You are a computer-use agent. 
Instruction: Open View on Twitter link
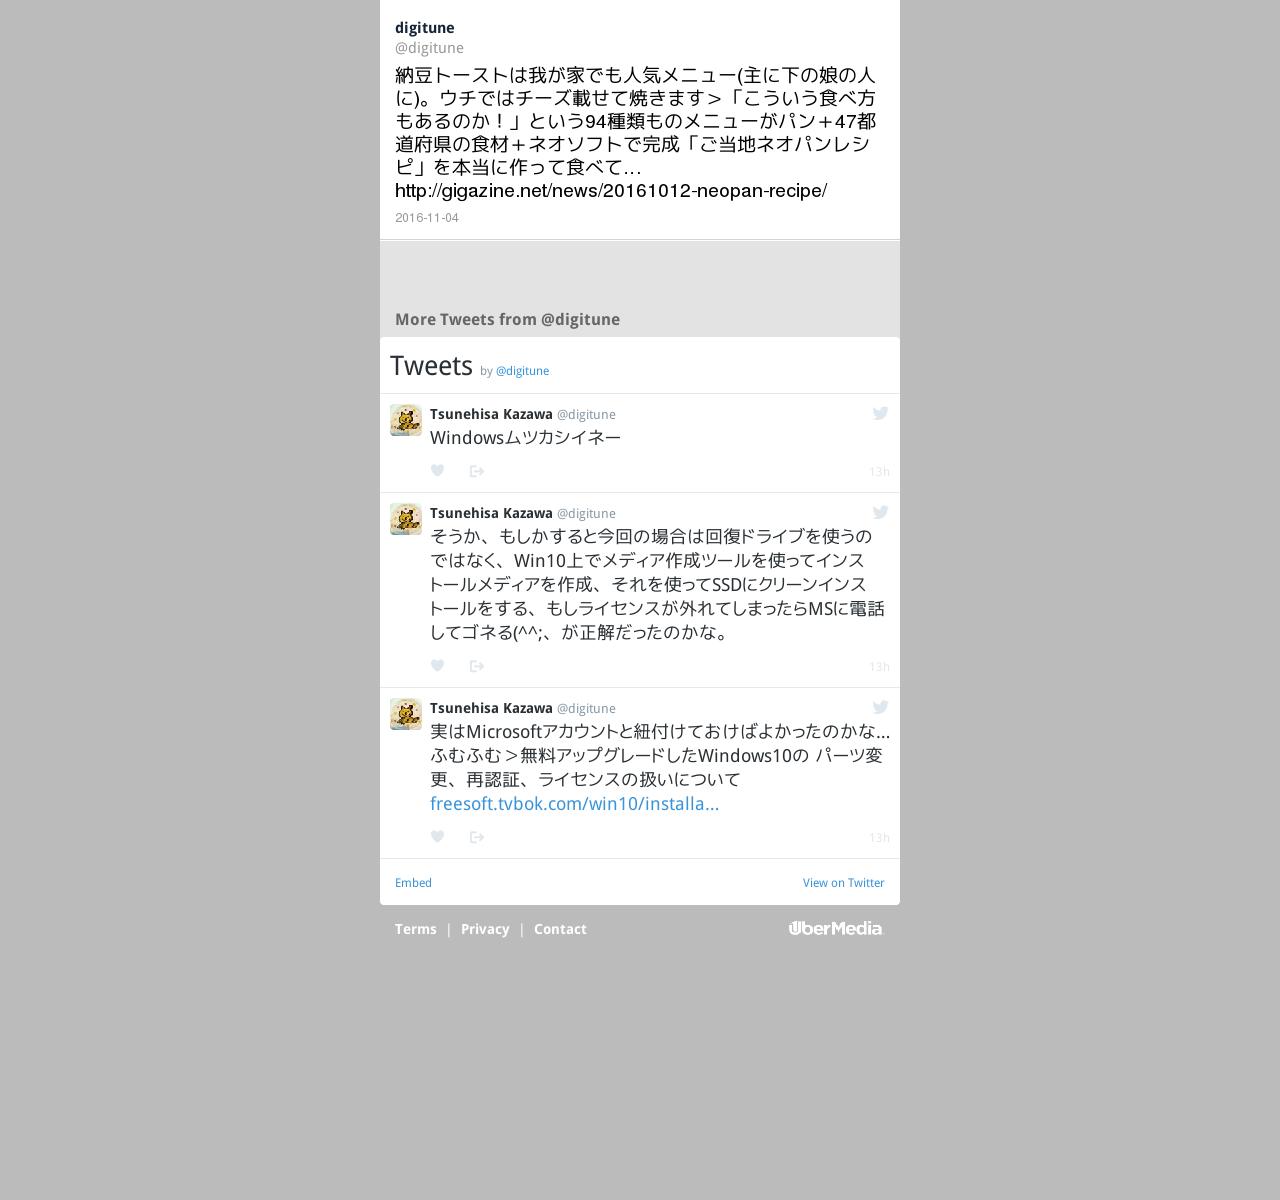pyautogui.click(x=843, y=883)
